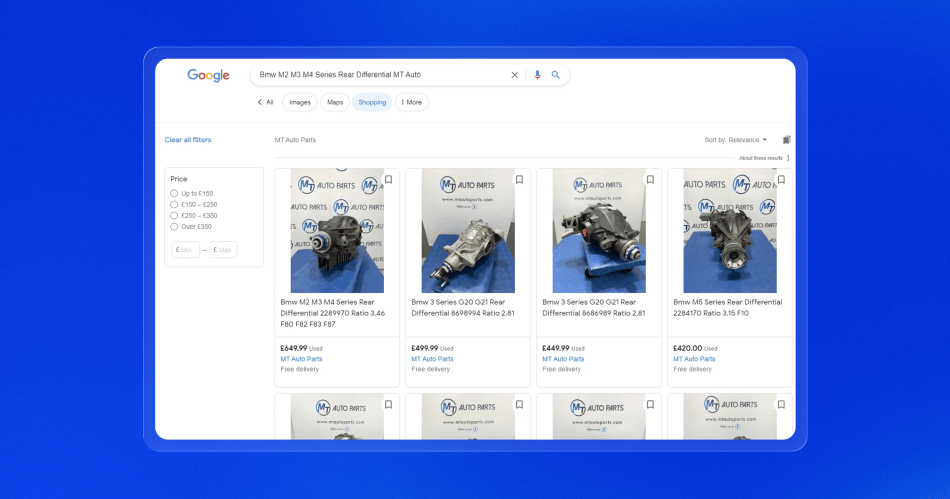Image resolution: width=950 pixels, height=499 pixels.
Task: Select price filter Over £350
Action: (174, 226)
